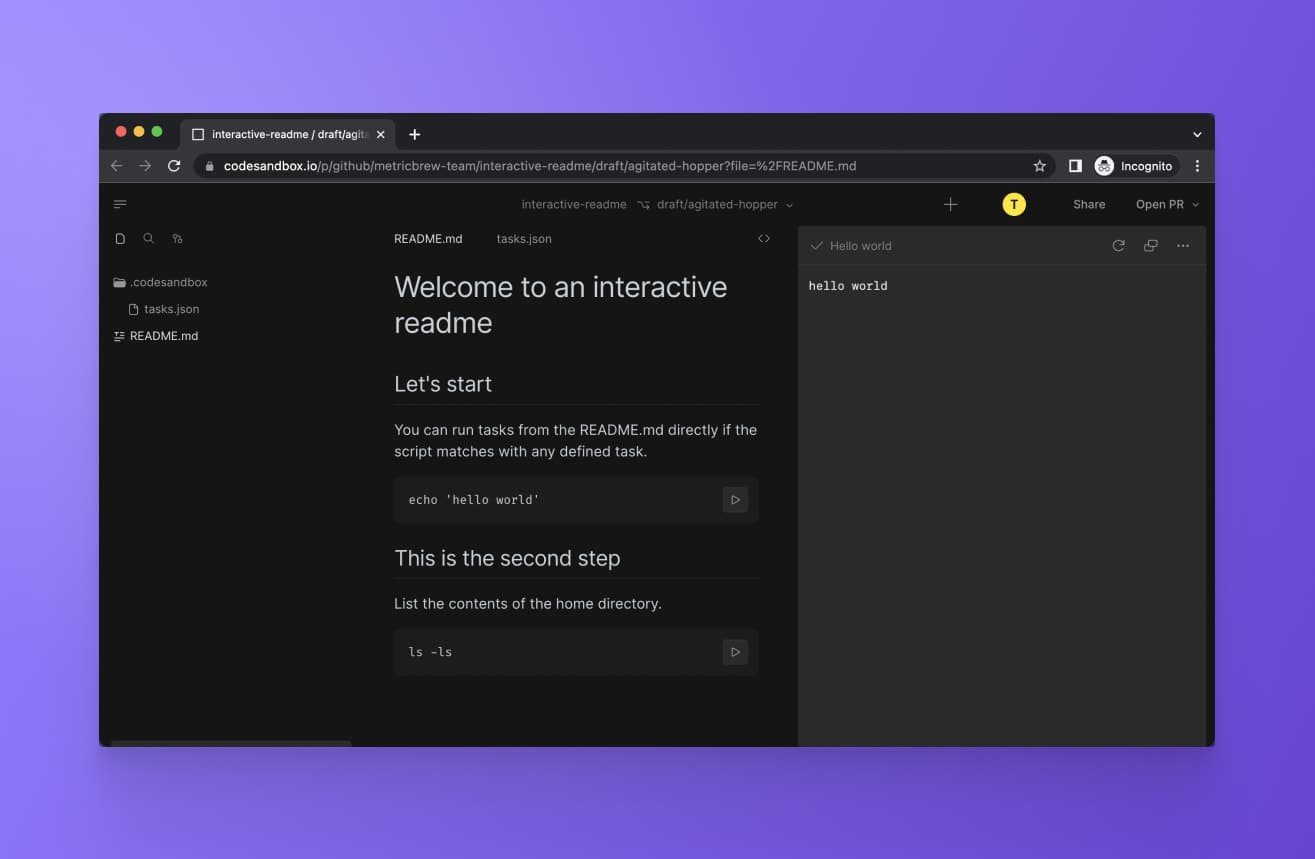Viewport: 1315px width, 859px height.
Task: Run the echo 'hello world' command
Action: coord(735,499)
